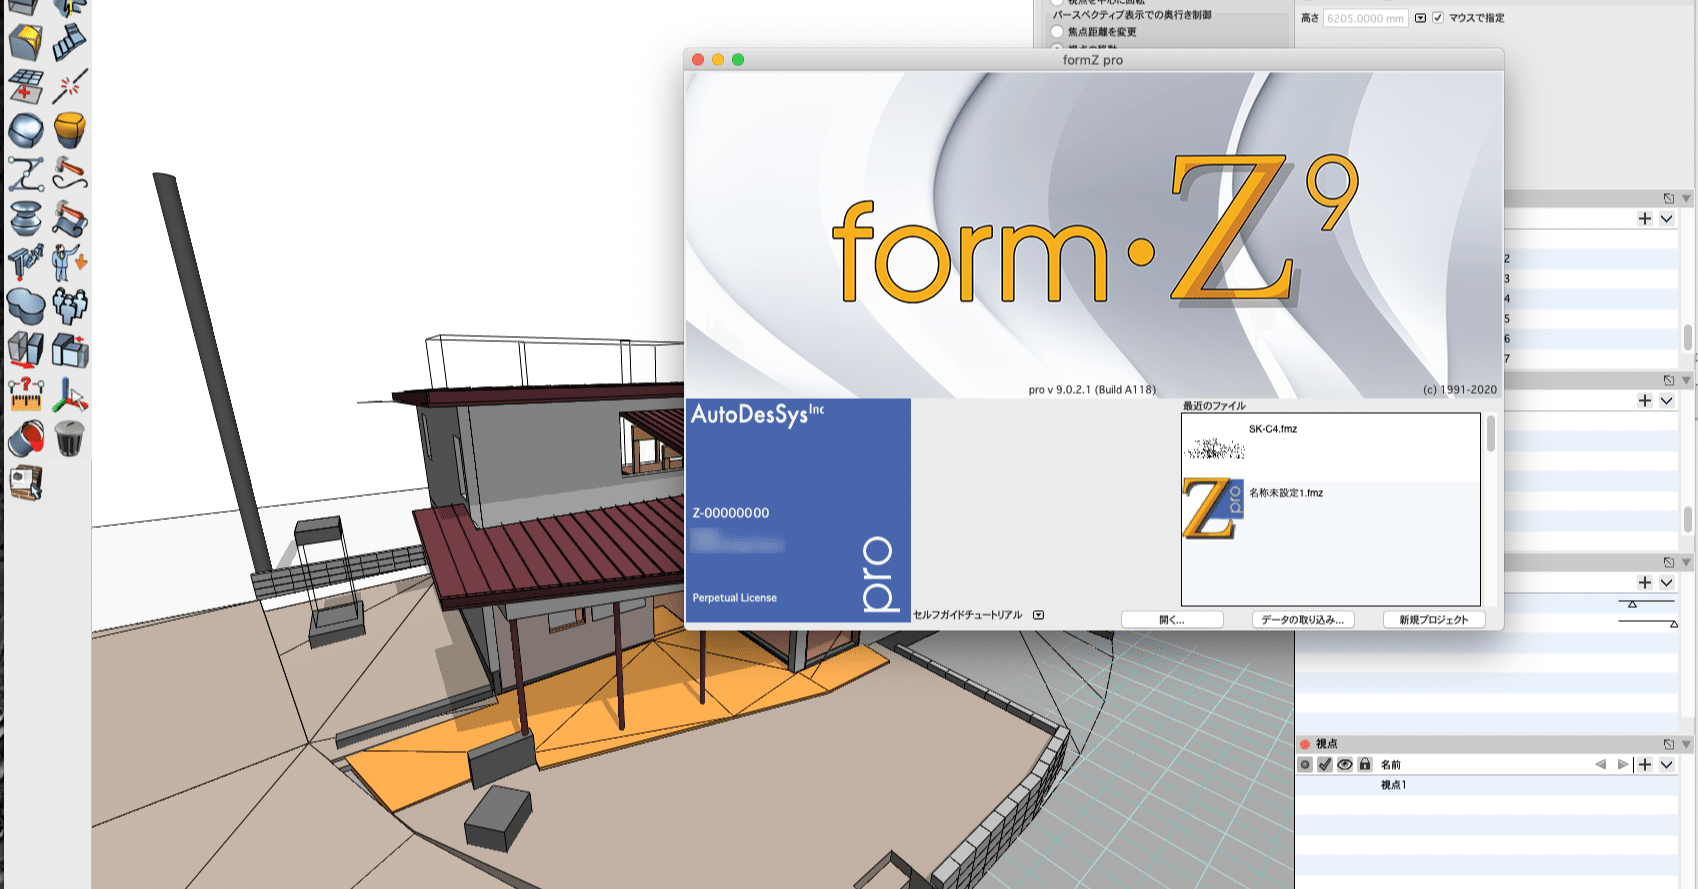Click the SK-C4.fmz preview thumbnail
This screenshot has height=889, width=1698.
coord(1214,448)
